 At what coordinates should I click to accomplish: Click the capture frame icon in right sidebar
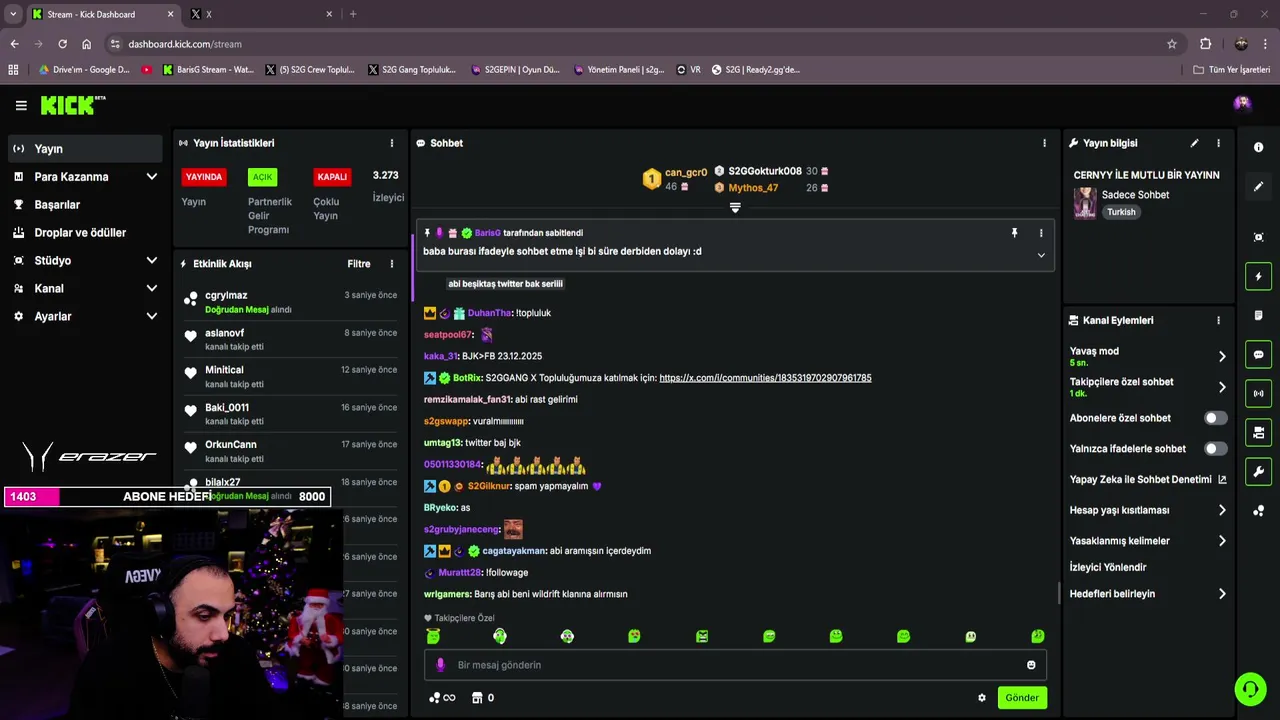point(1258,237)
